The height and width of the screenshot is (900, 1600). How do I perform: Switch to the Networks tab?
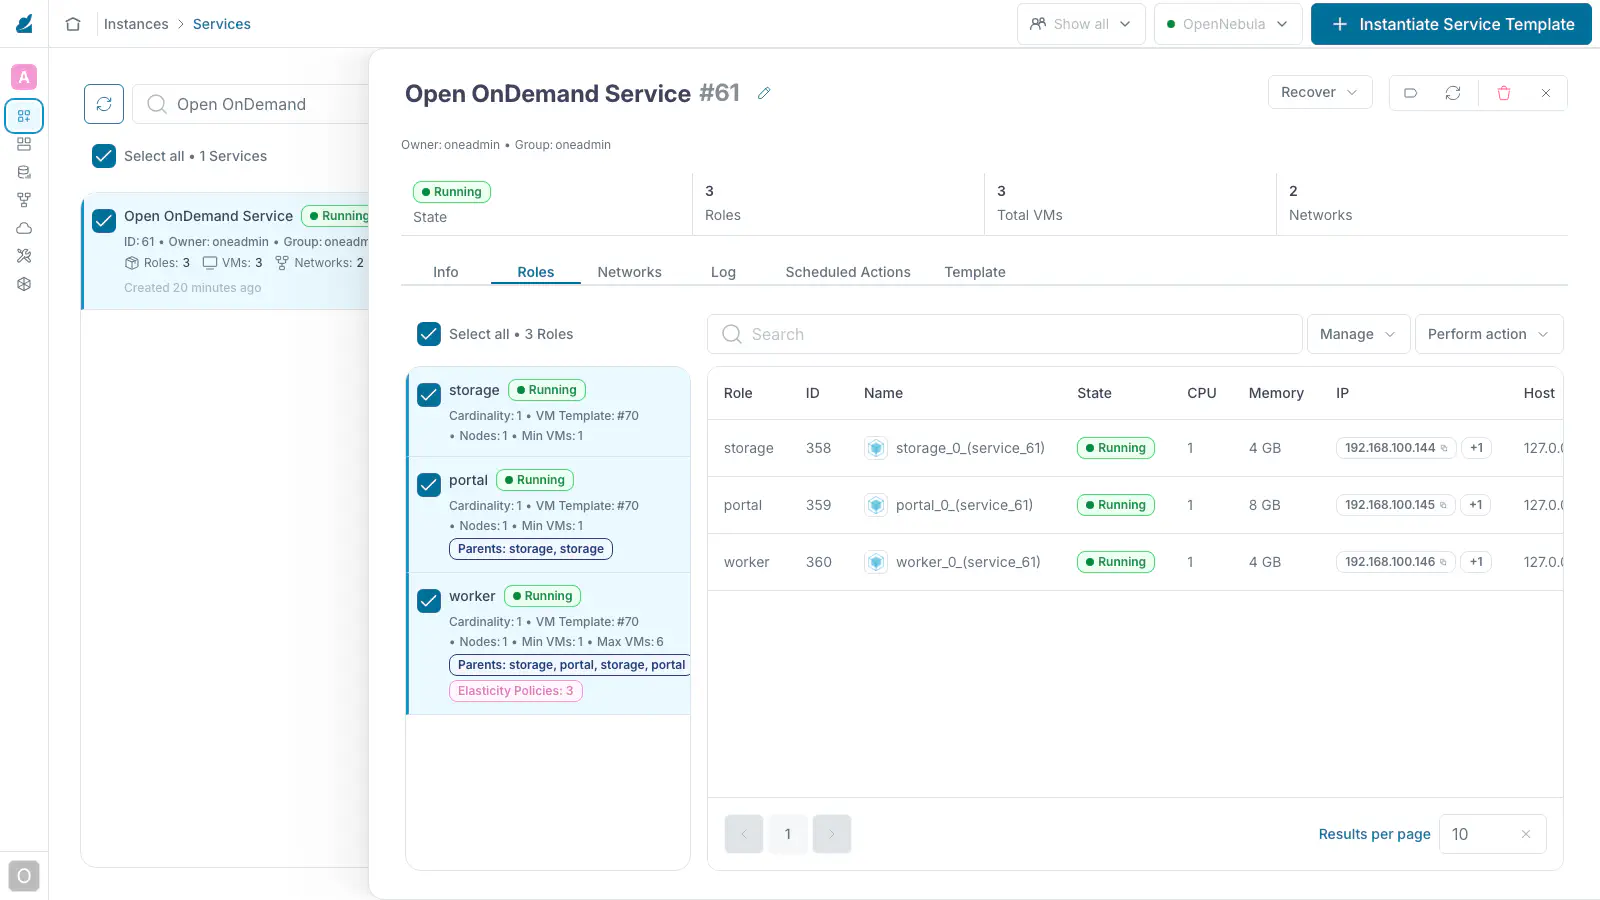629,272
